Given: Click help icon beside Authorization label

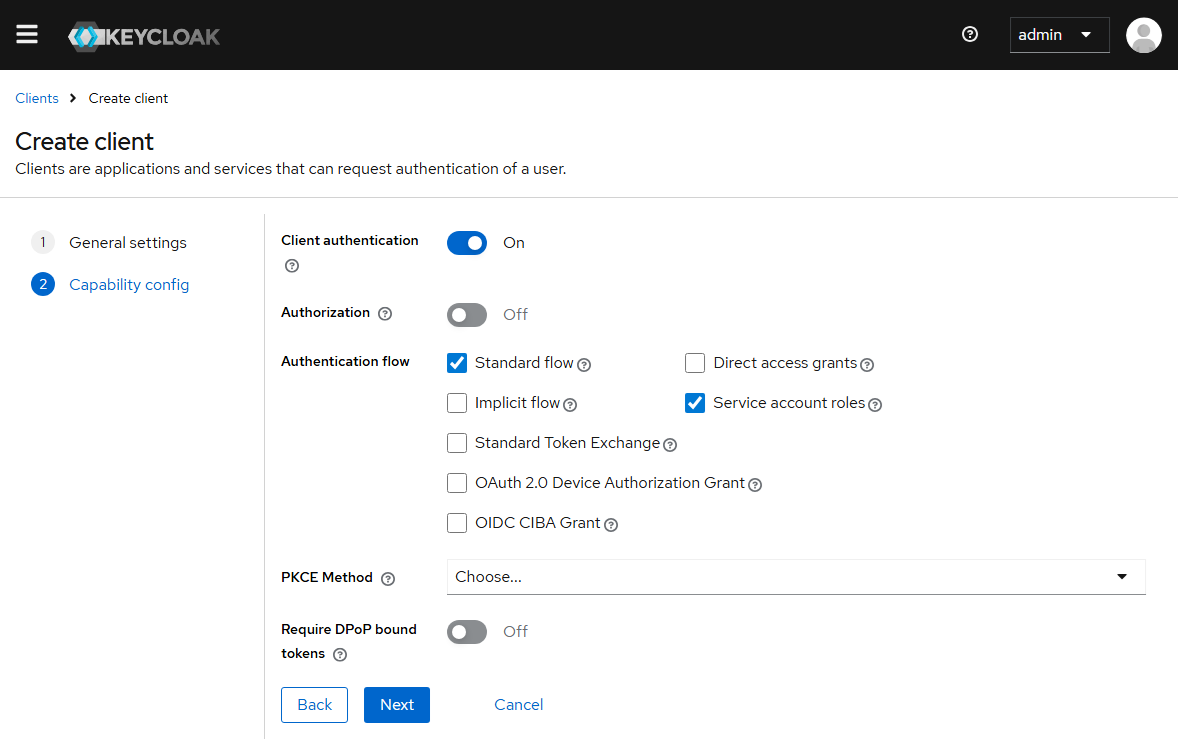Looking at the screenshot, I should (385, 314).
